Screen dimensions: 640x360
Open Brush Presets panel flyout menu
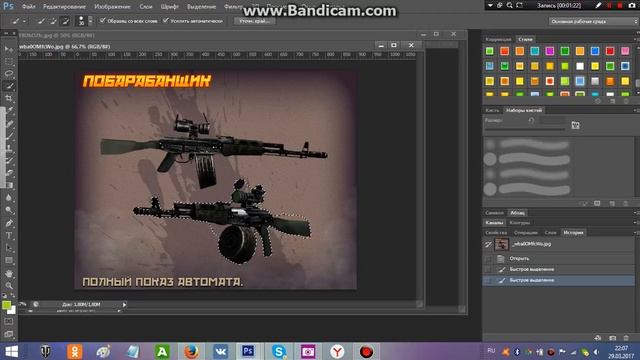(636, 110)
